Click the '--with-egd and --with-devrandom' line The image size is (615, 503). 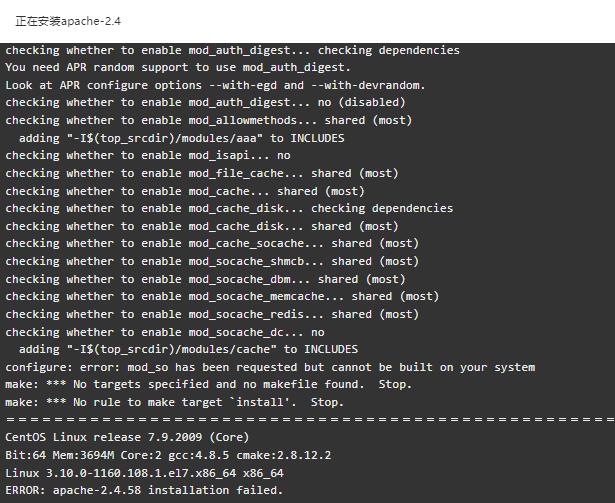pyautogui.click(x=215, y=85)
